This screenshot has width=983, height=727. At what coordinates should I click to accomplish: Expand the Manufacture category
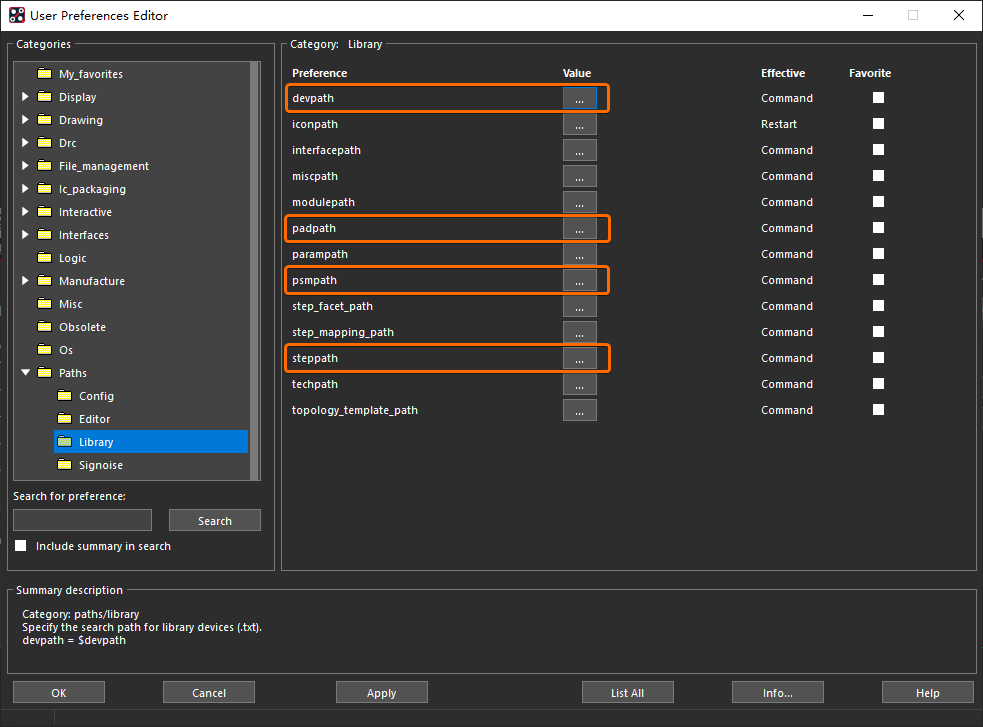click(25, 281)
